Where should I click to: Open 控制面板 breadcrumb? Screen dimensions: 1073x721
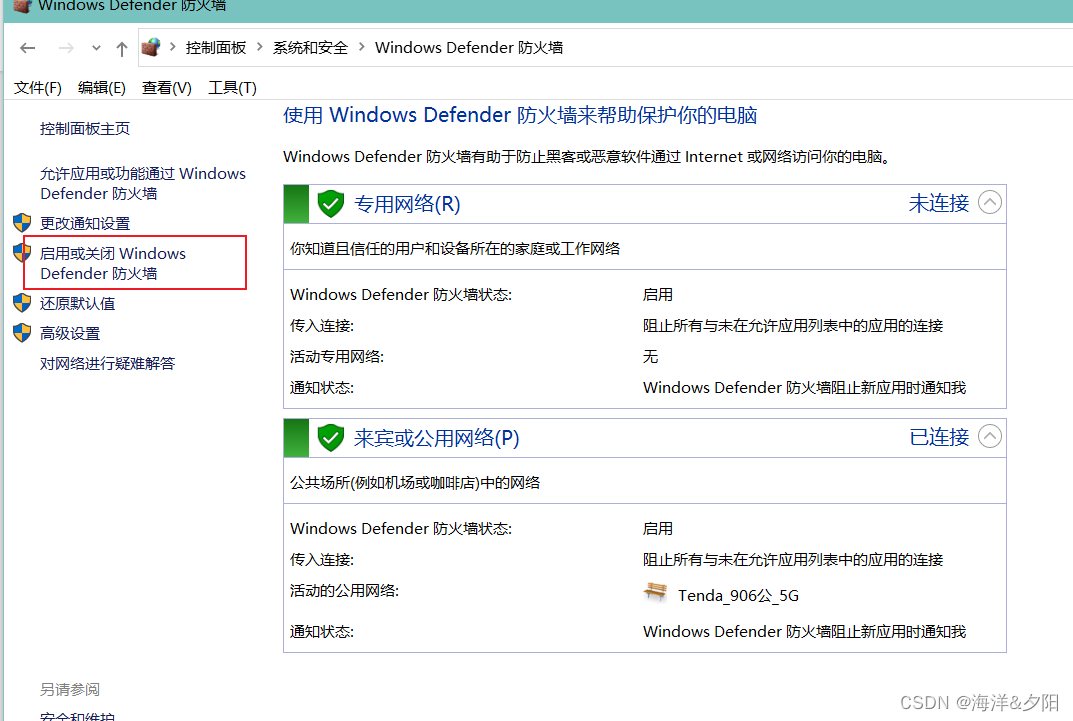(216, 47)
